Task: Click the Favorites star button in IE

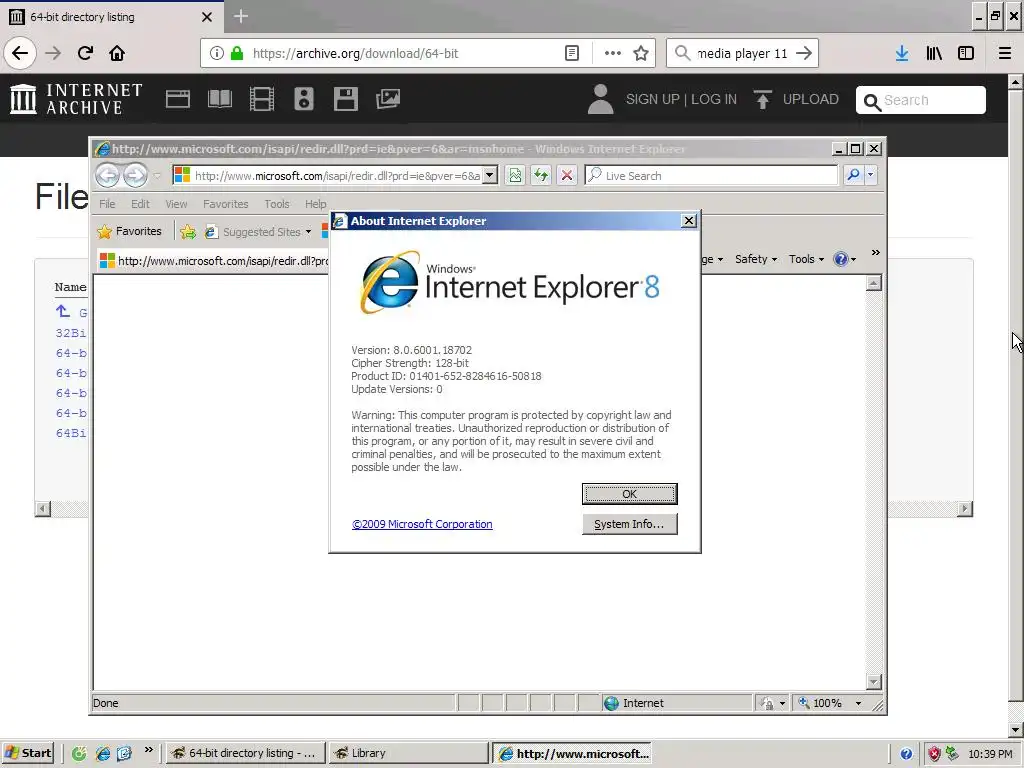Action: [129, 231]
